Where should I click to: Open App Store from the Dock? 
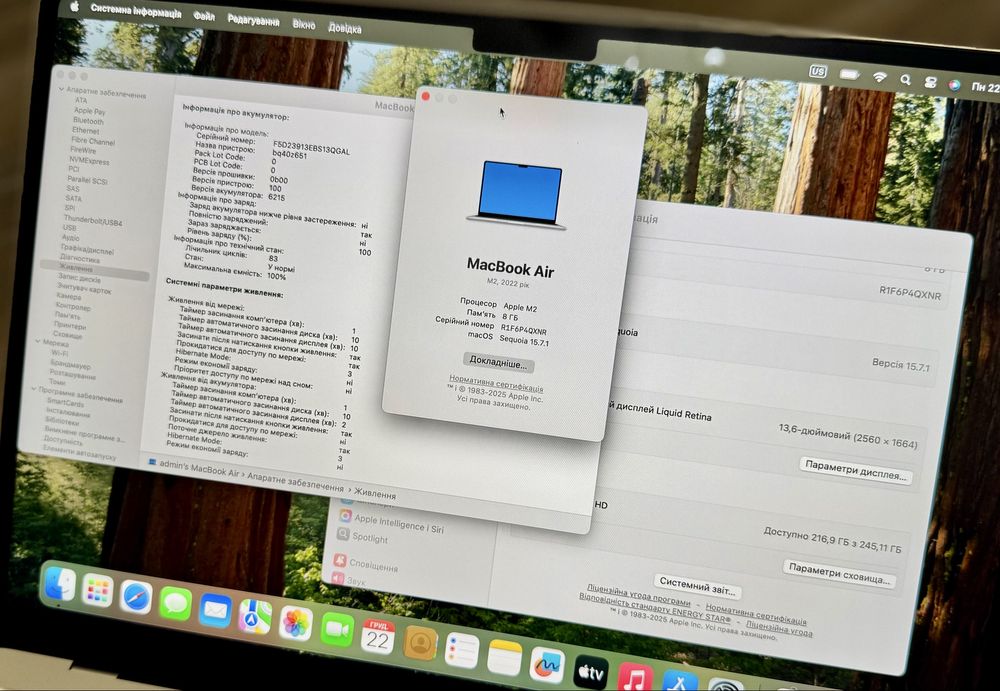(680, 681)
